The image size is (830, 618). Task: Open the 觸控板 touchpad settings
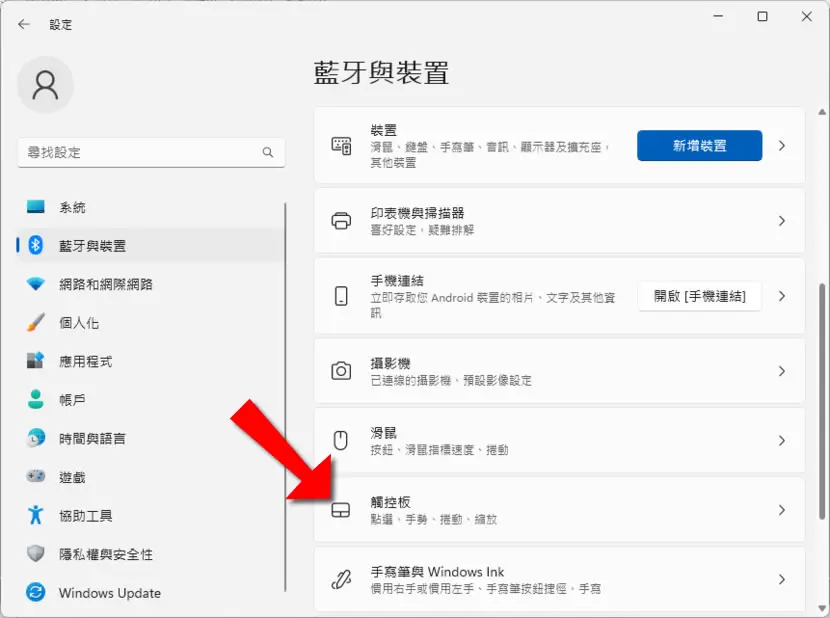click(x=560, y=510)
